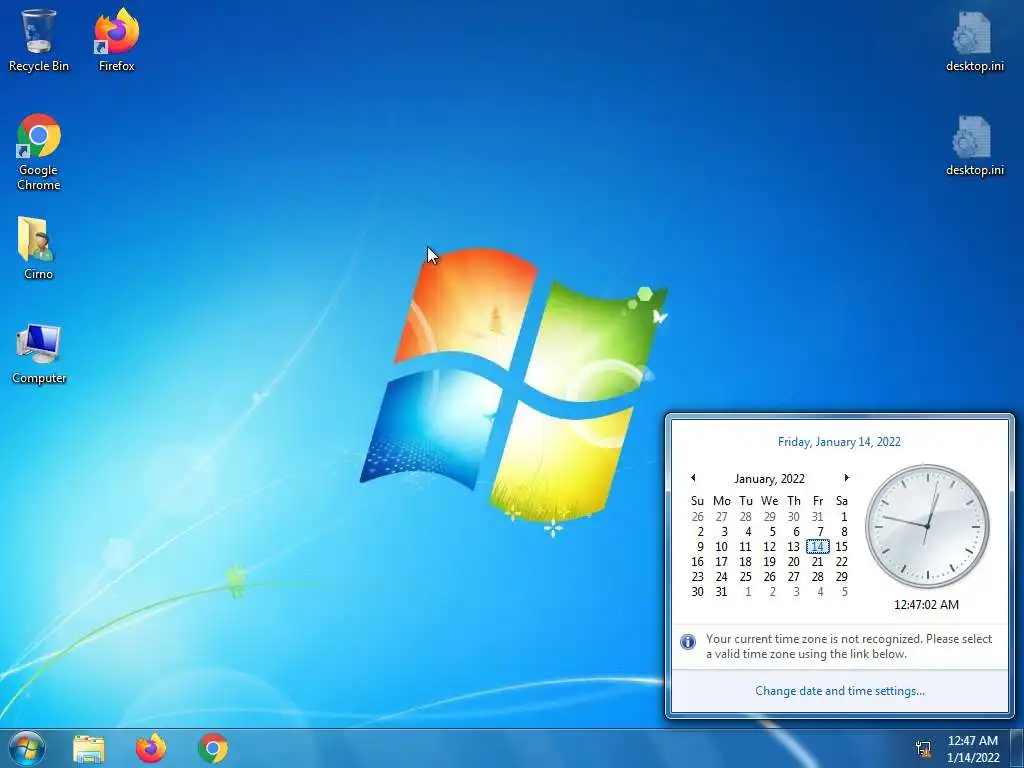This screenshot has width=1024, height=768.
Task: Select the lower desktop.ini file icon
Action: [974, 145]
